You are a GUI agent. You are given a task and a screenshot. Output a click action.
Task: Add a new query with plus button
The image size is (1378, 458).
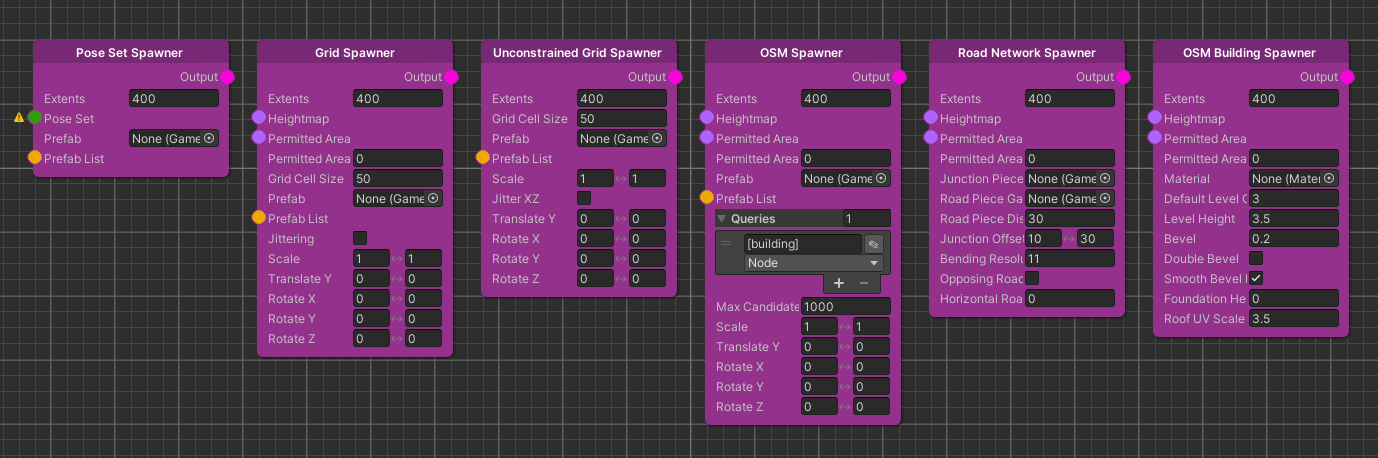click(838, 283)
